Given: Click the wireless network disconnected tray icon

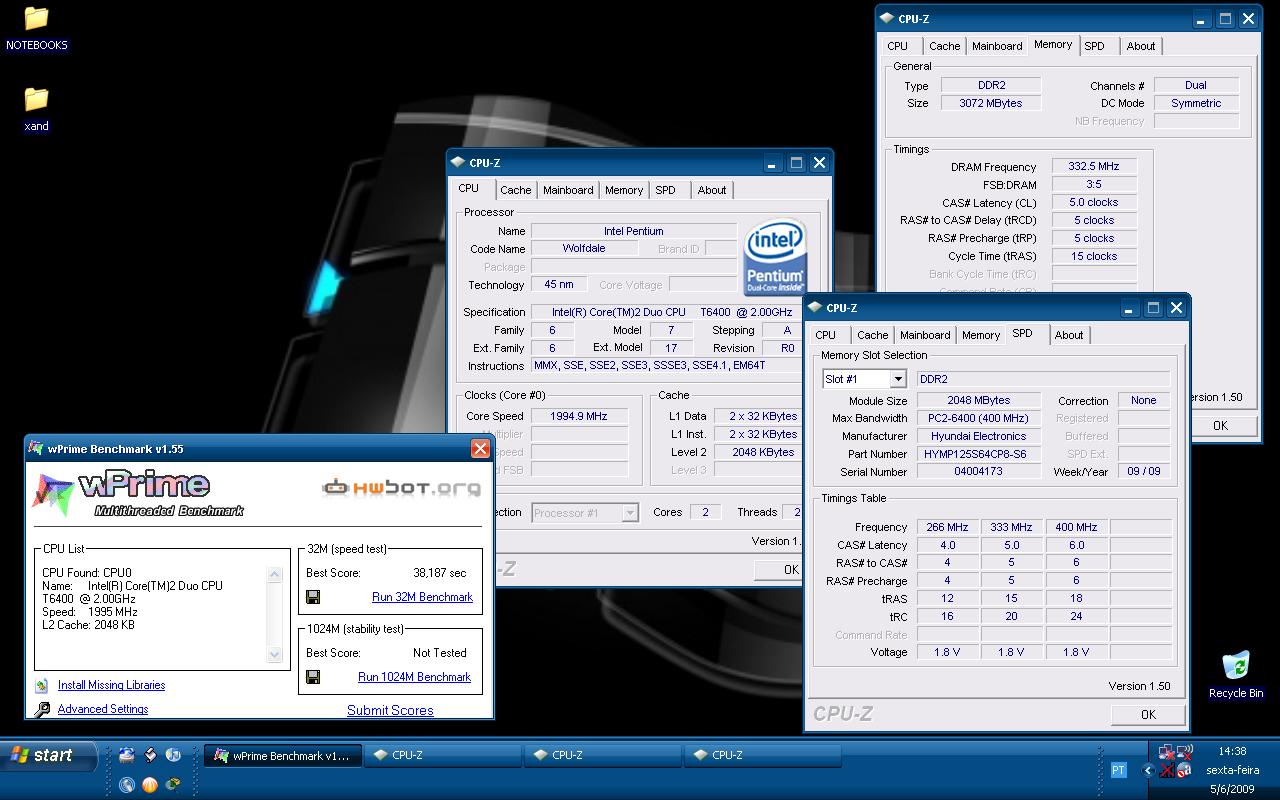Looking at the screenshot, I should (x=1184, y=753).
